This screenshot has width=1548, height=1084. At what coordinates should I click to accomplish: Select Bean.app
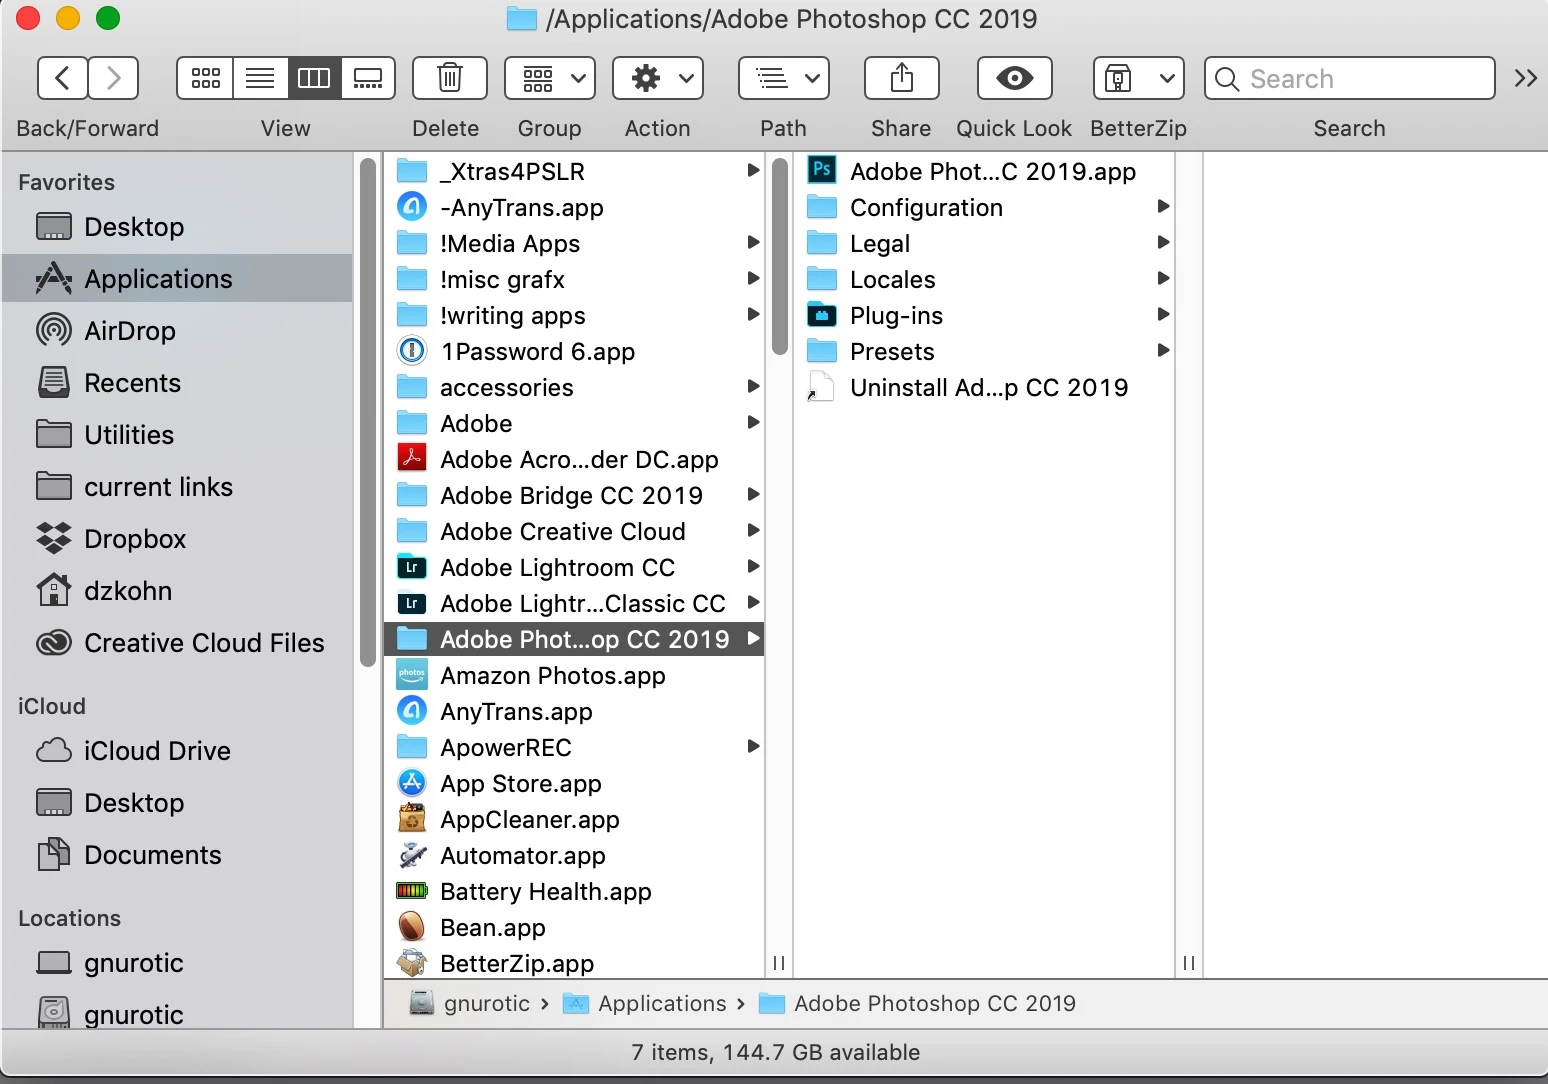pos(574,928)
